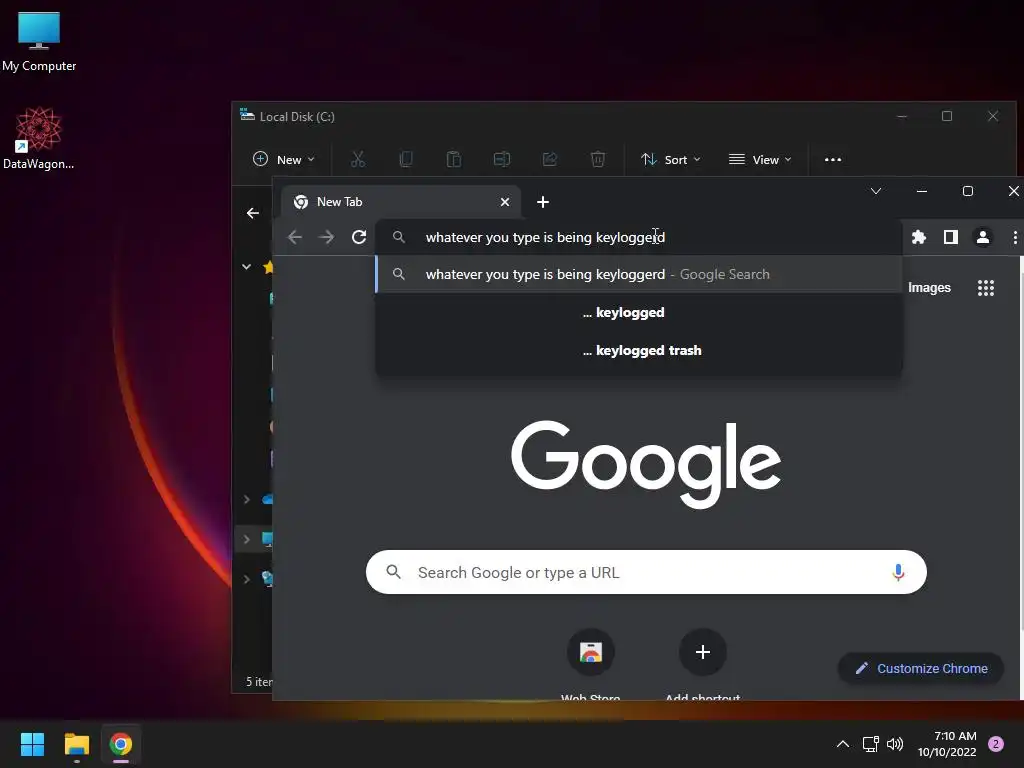Show hidden icons in system tray

pos(843,744)
